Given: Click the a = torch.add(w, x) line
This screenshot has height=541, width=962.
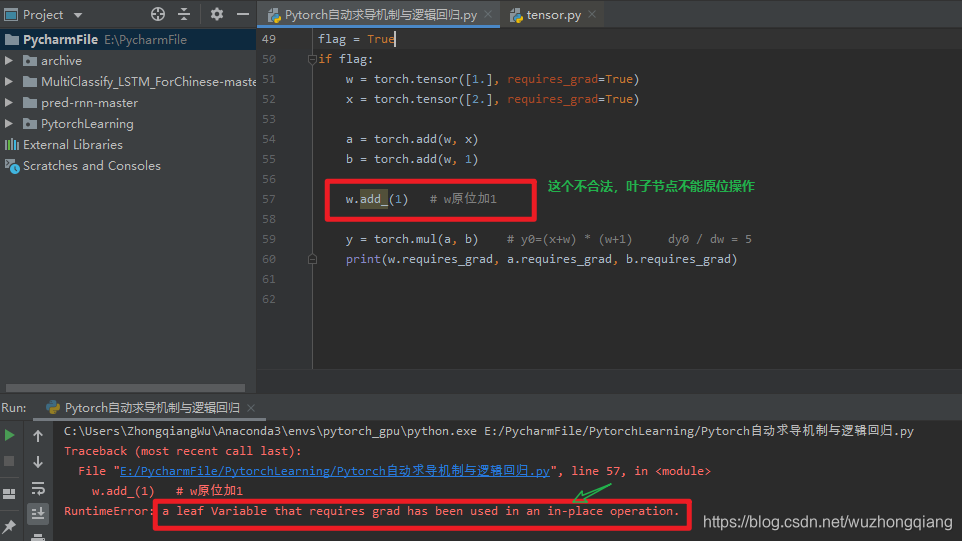Looking at the screenshot, I should [x=412, y=139].
